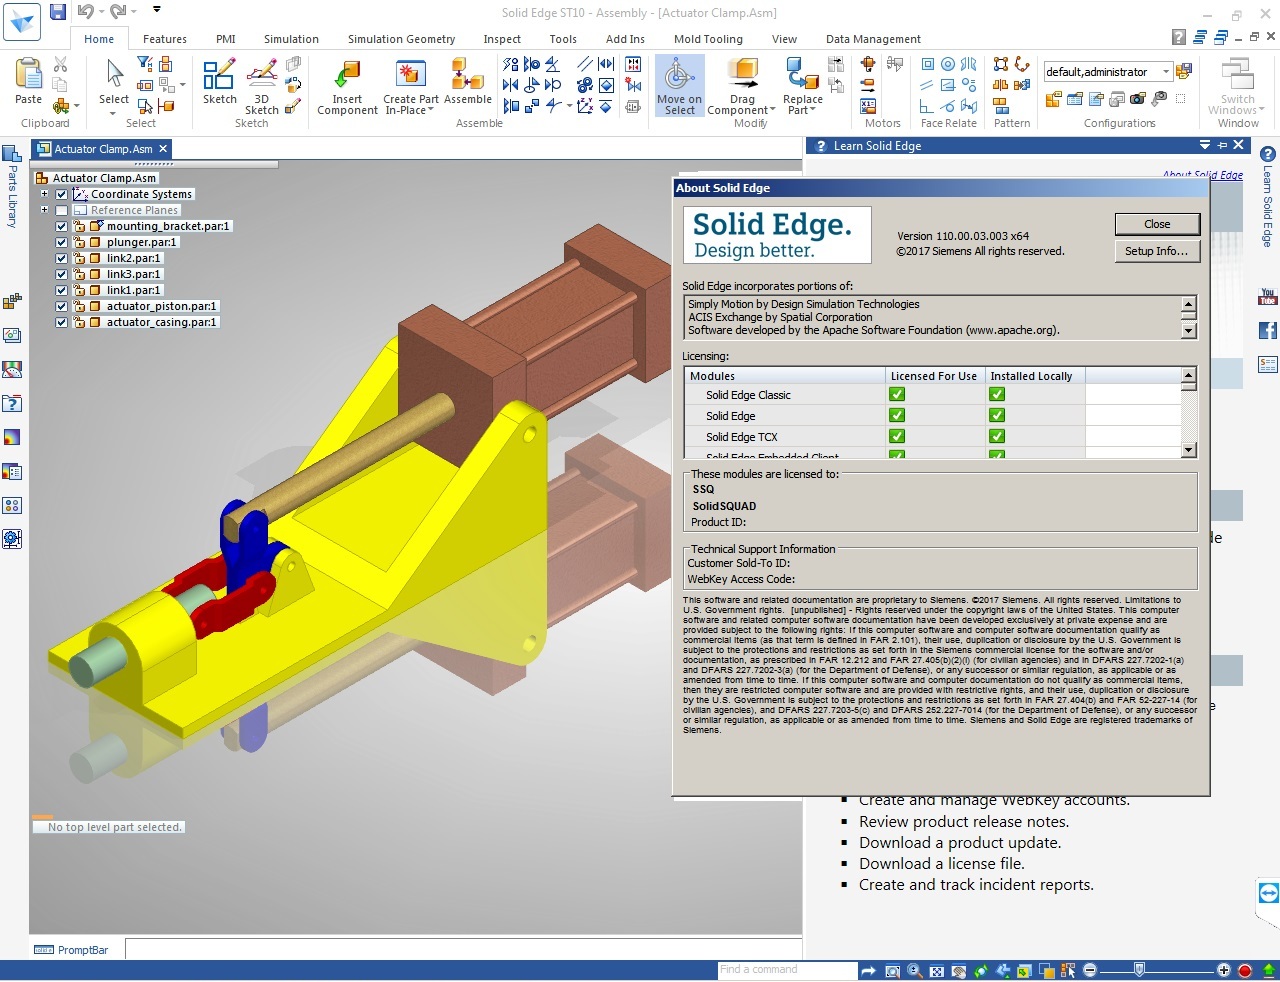The width and height of the screenshot is (1280, 982).
Task: Toggle visibility checkbox for link1.par:1
Action: (62, 290)
